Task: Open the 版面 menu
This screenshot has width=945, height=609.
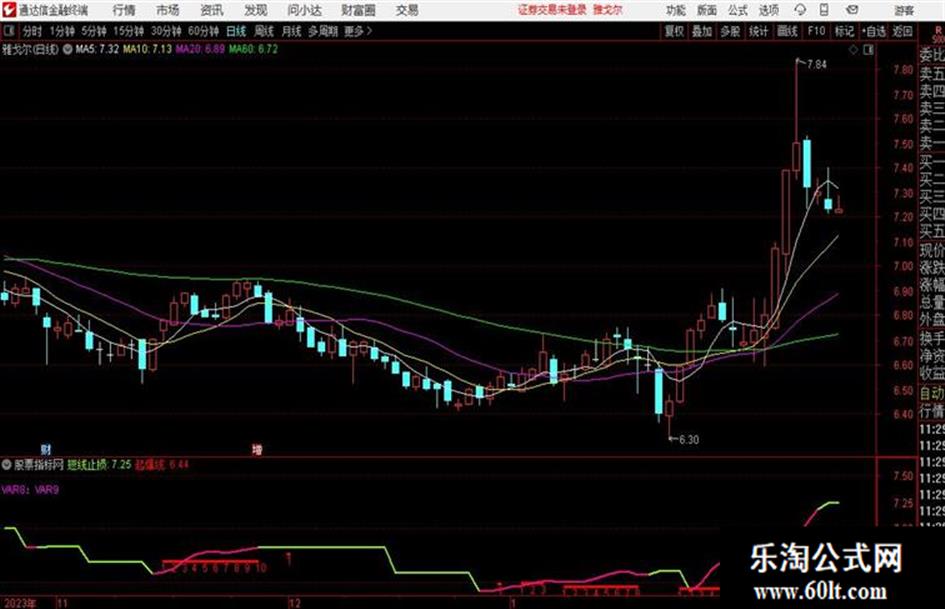Action: [706, 10]
